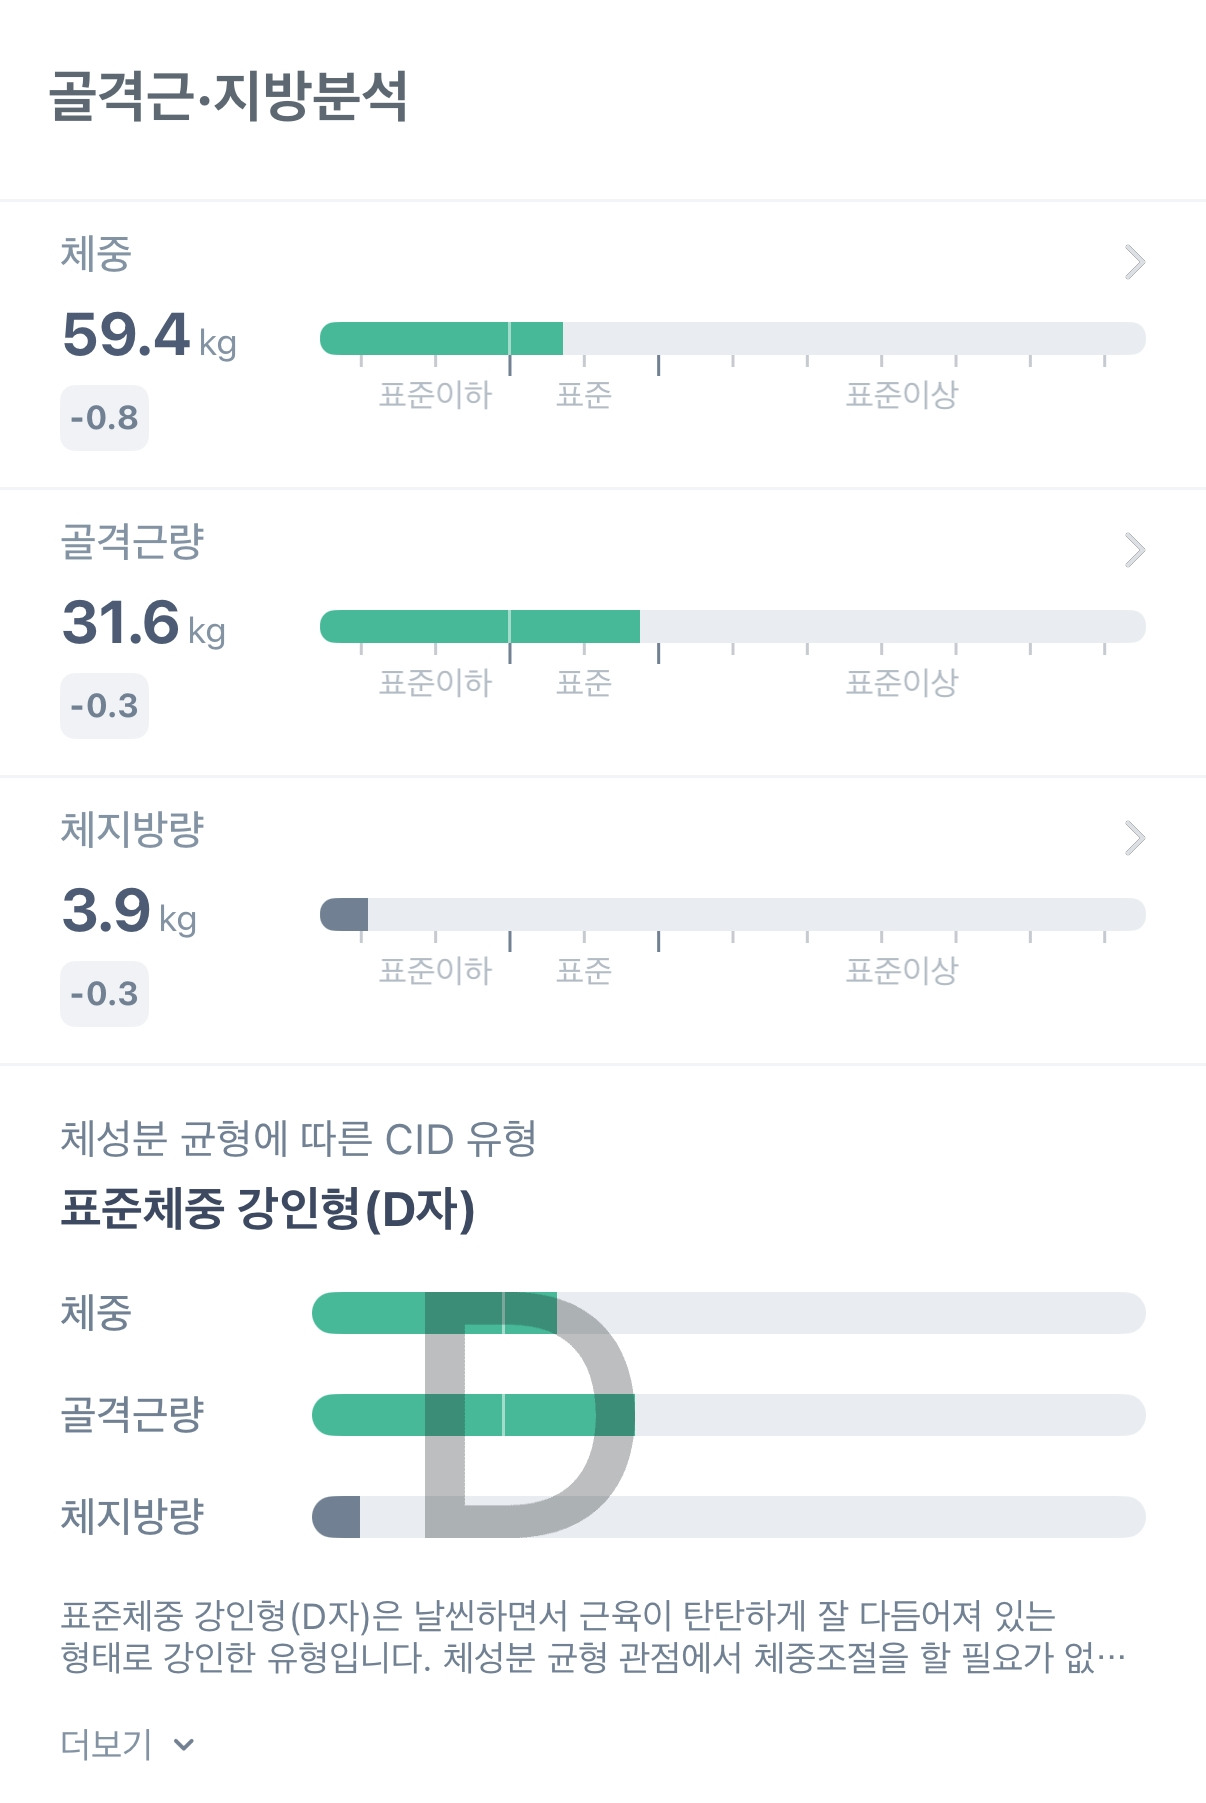Image resolution: width=1206 pixels, height=1803 pixels.
Task: Expand description with 더보기
Action: pos(127,1745)
